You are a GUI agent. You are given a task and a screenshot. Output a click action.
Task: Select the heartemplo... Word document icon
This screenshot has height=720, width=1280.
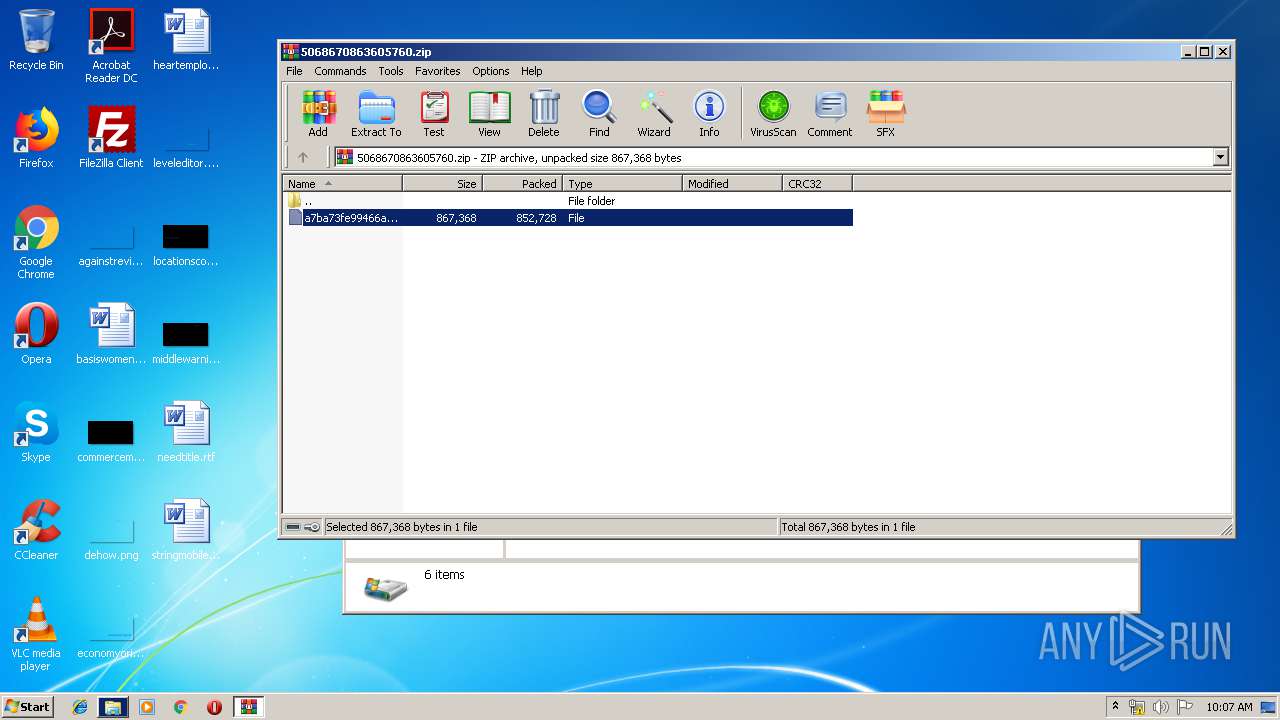pyautogui.click(x=186, y=40)
